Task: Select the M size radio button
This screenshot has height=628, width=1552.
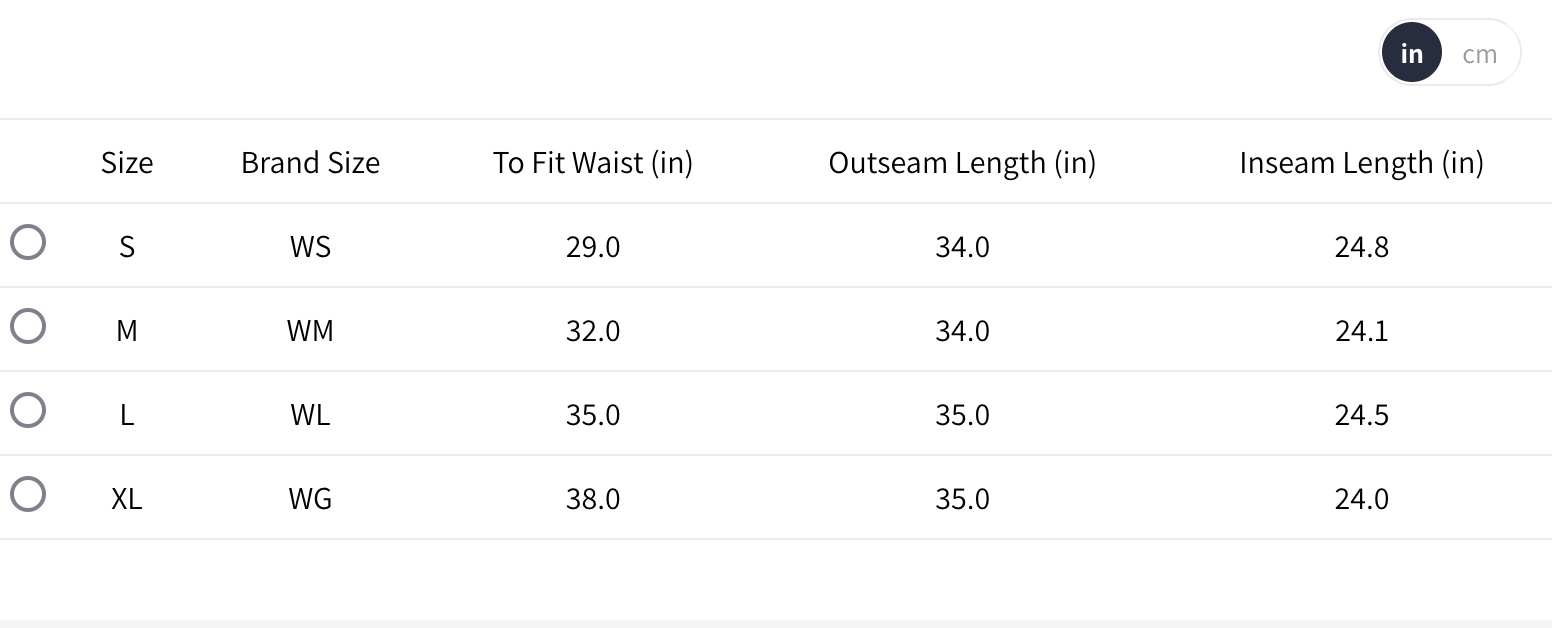Action: [28, 326]
